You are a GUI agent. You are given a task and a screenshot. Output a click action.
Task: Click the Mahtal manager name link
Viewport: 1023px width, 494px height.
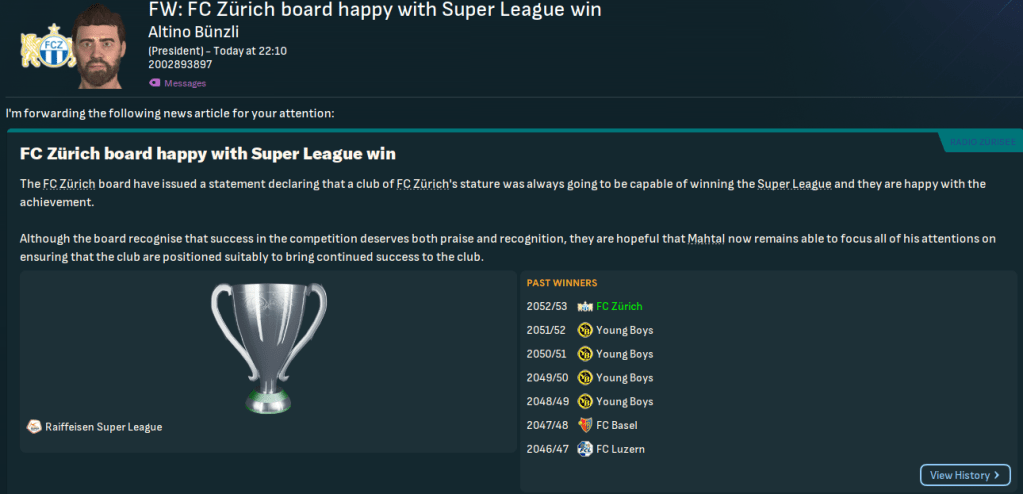(x=706, y=240)
